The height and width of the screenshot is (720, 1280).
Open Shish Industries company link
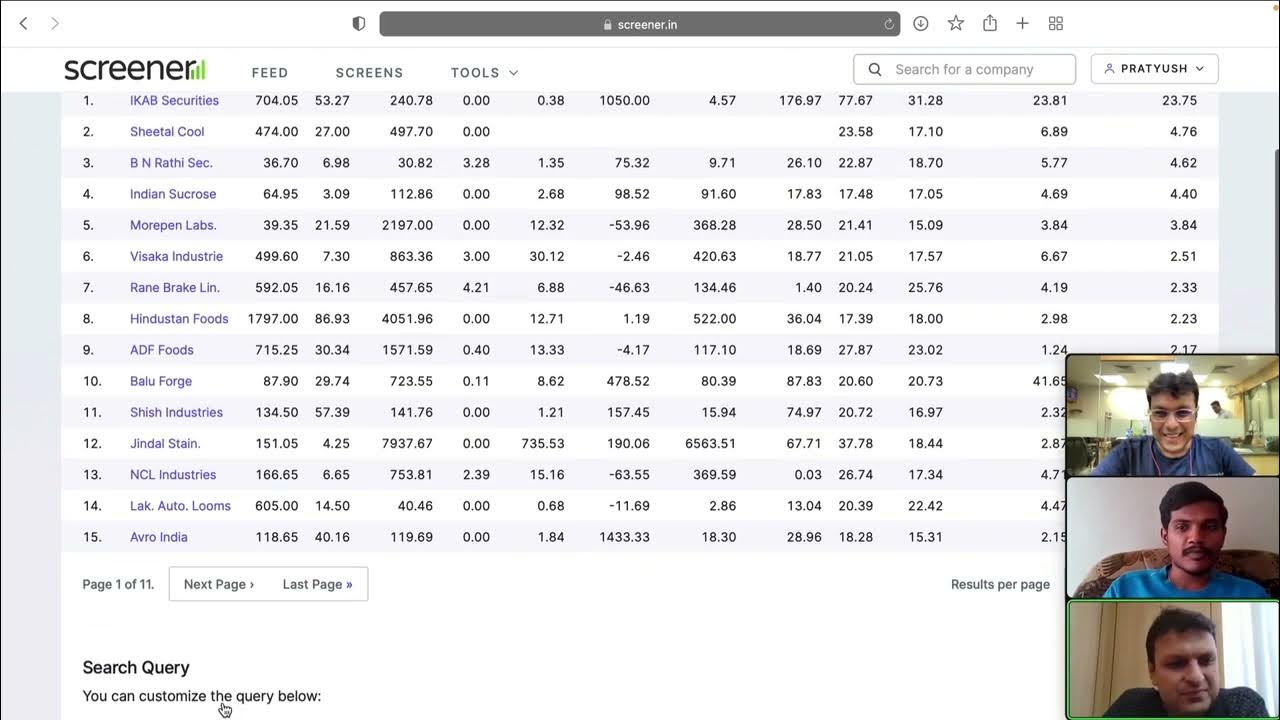(176, 412)
